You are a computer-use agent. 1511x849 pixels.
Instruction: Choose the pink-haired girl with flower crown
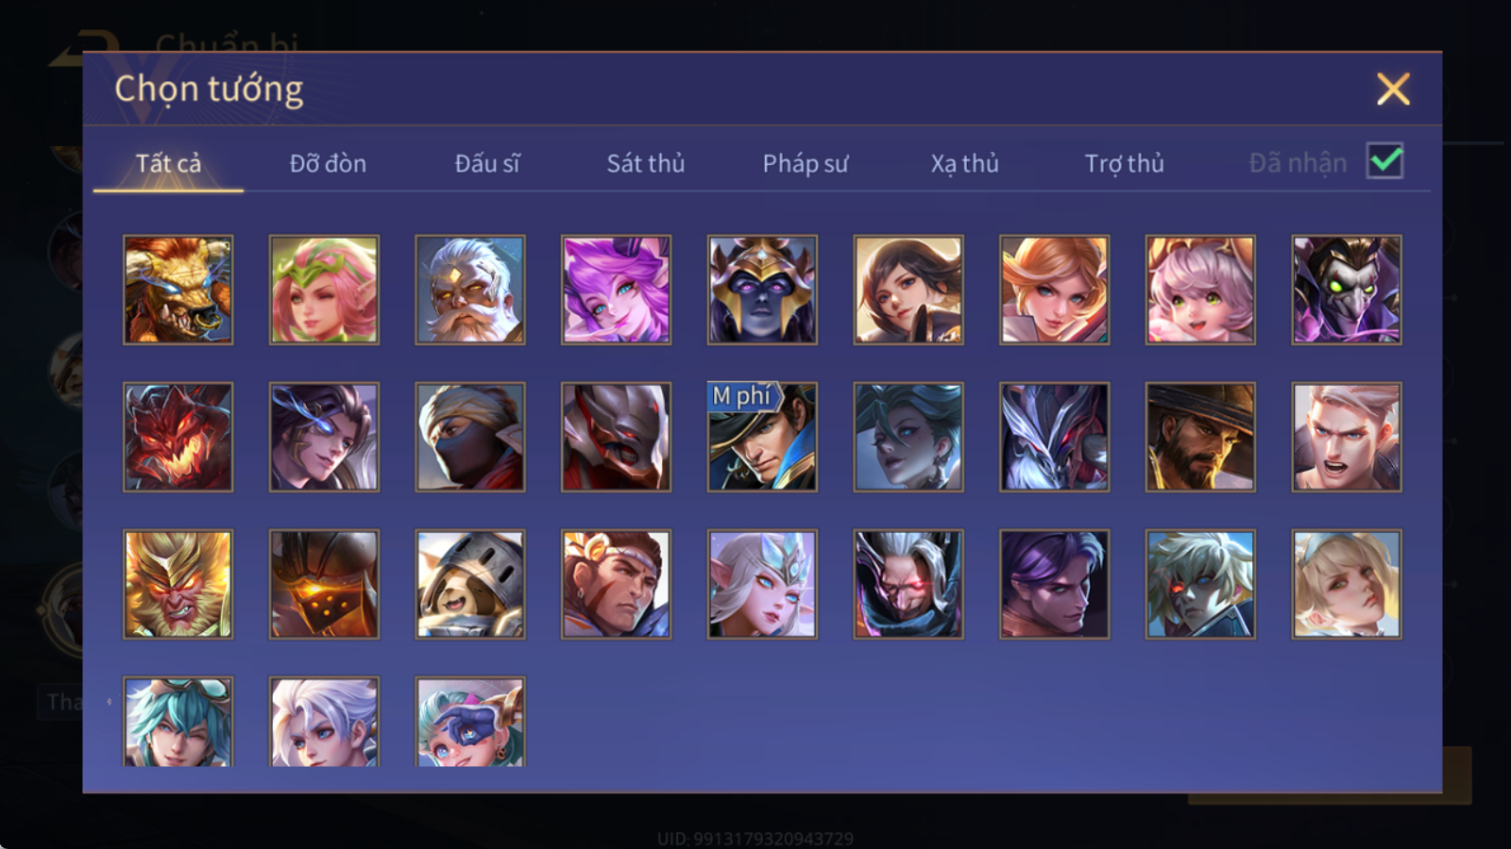click(324, 290)
